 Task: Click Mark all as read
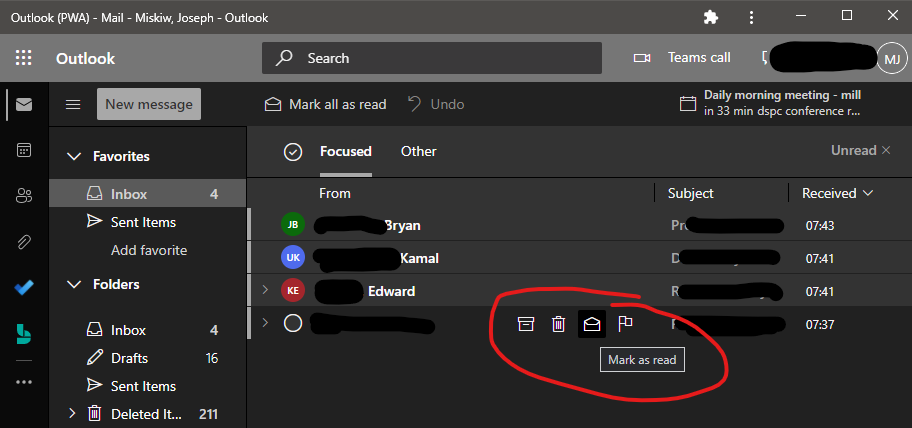tap(326, 105)
